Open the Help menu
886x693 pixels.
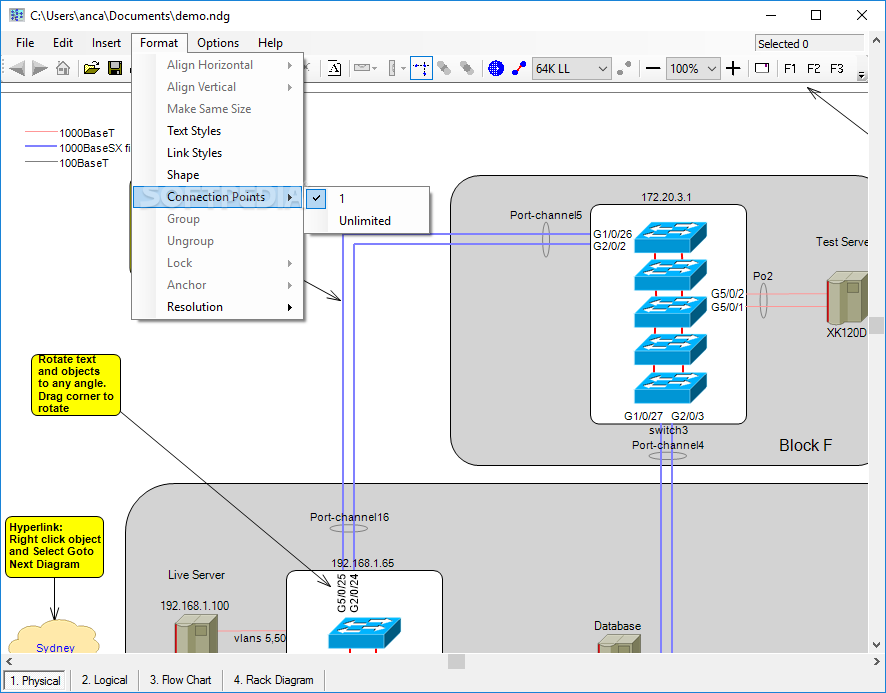pos(270,43)
